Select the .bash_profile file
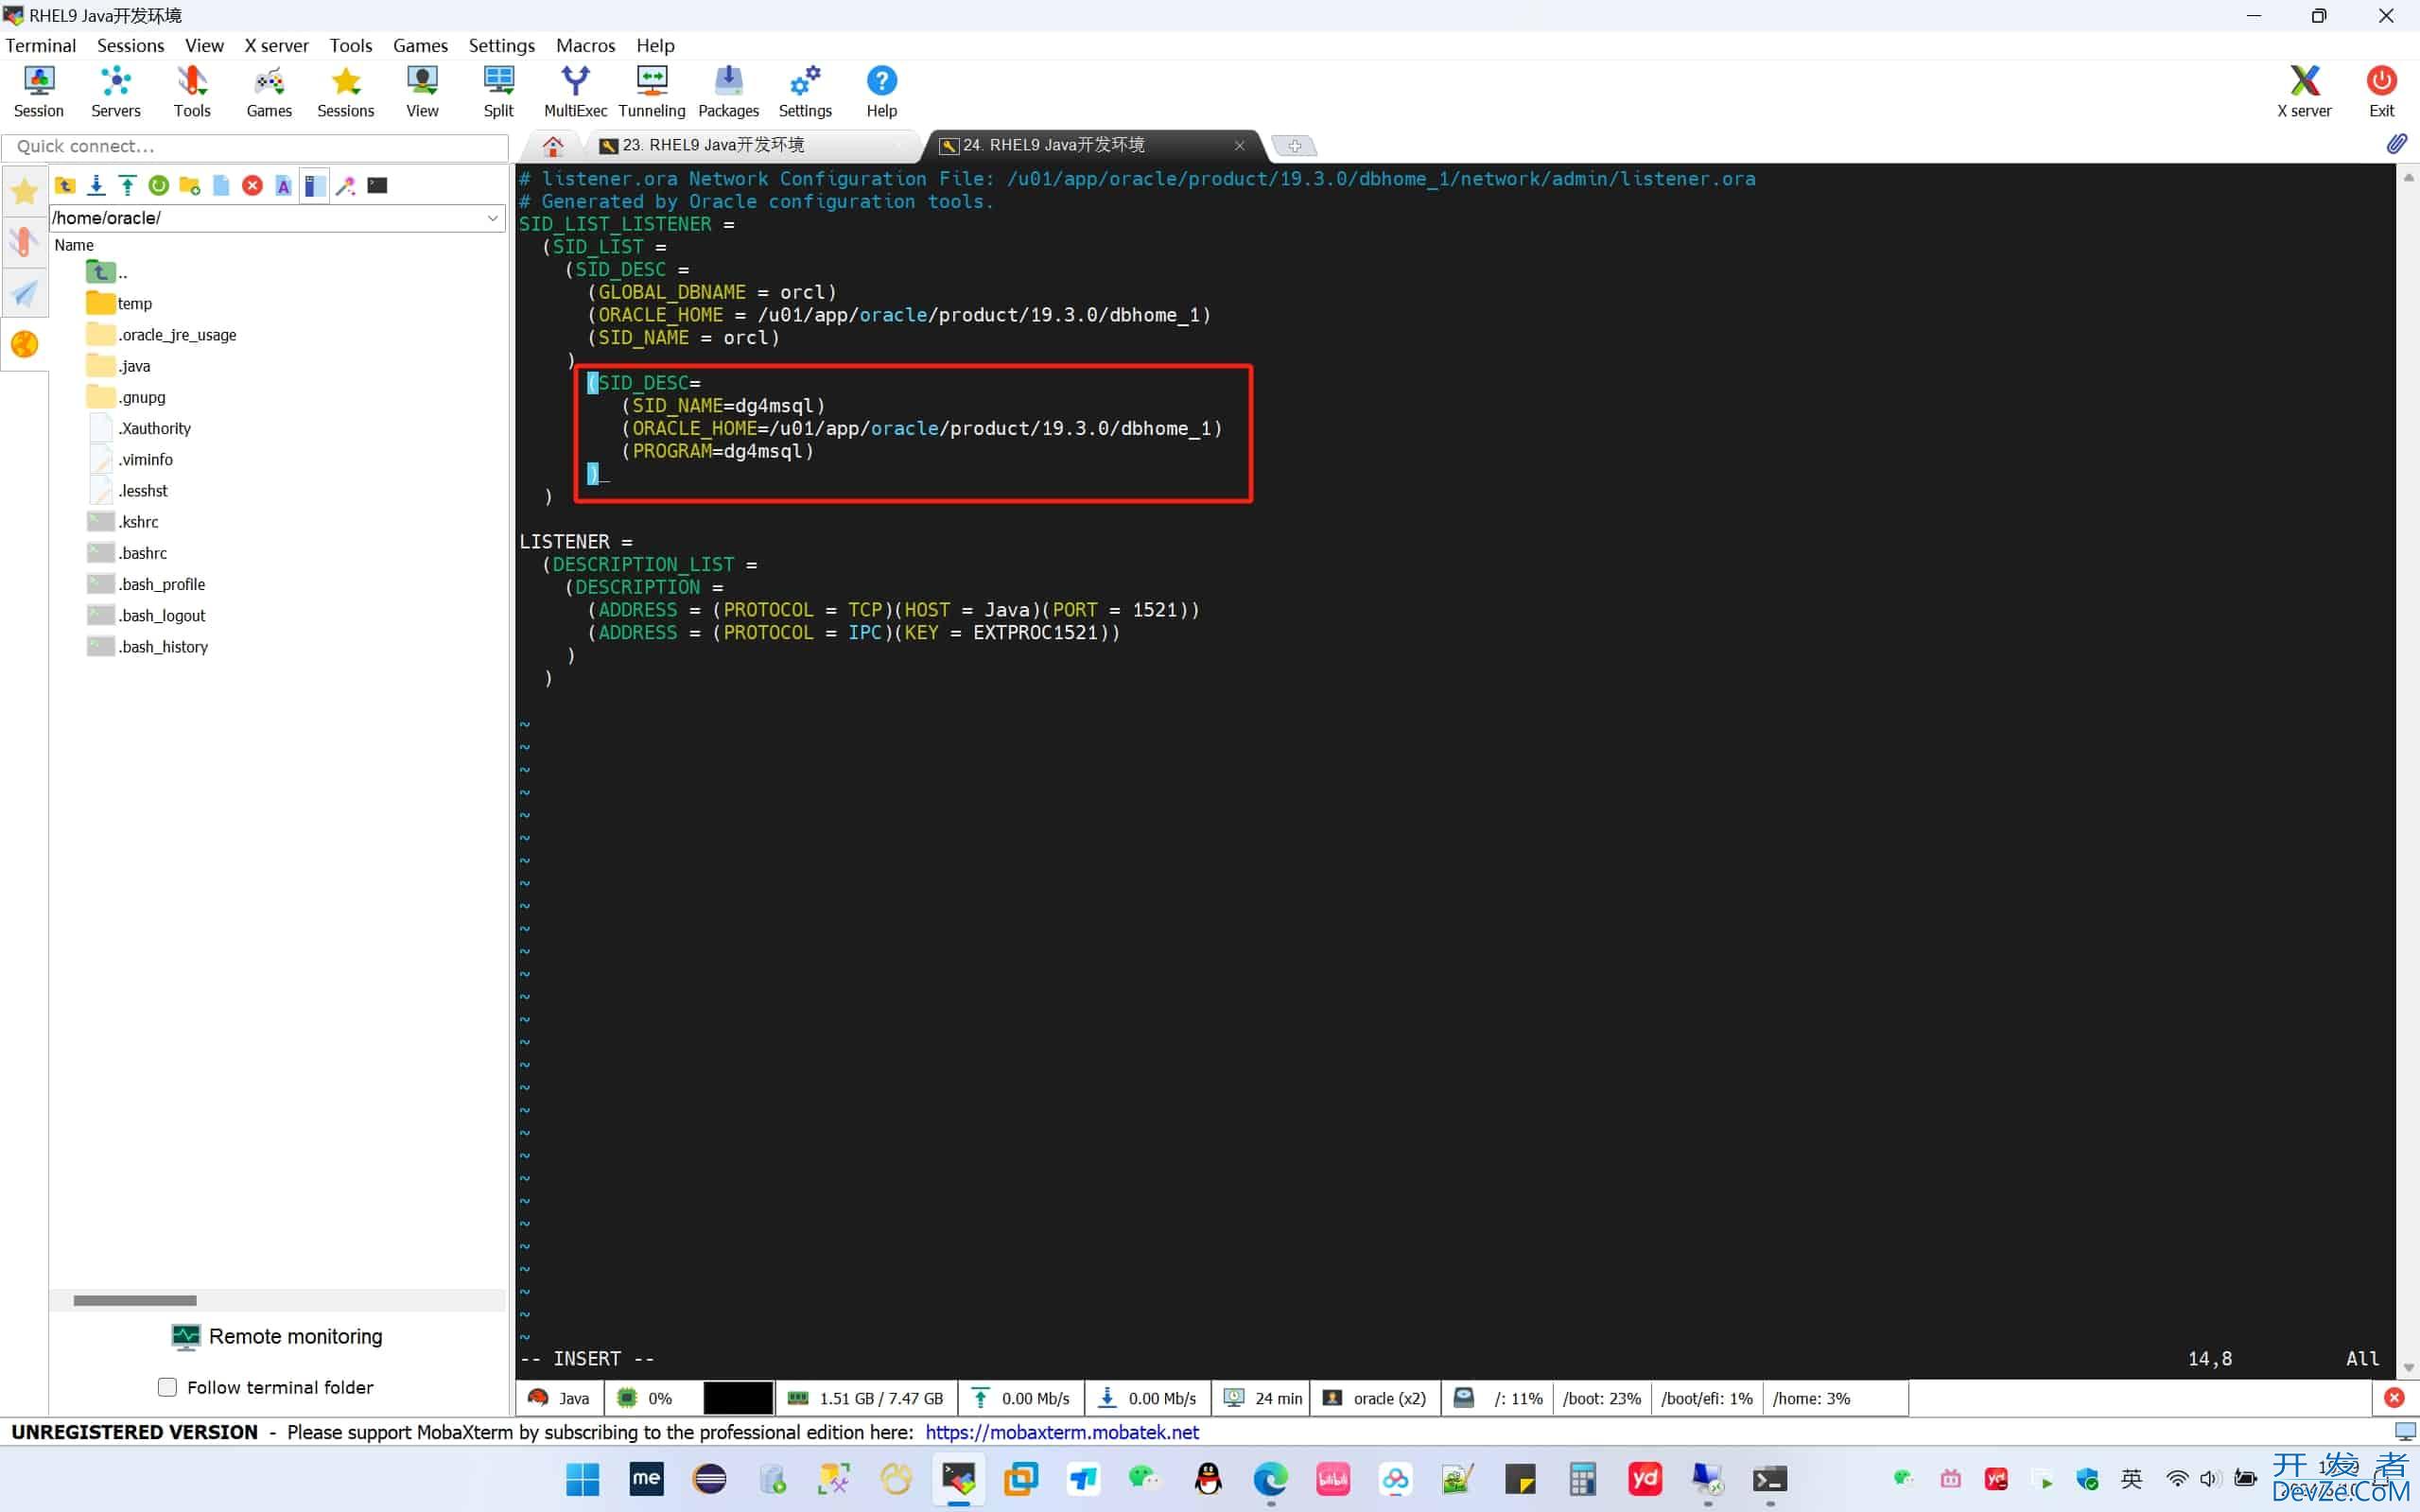Screen dimensions: 2420x1512 [x=147, y=584]
